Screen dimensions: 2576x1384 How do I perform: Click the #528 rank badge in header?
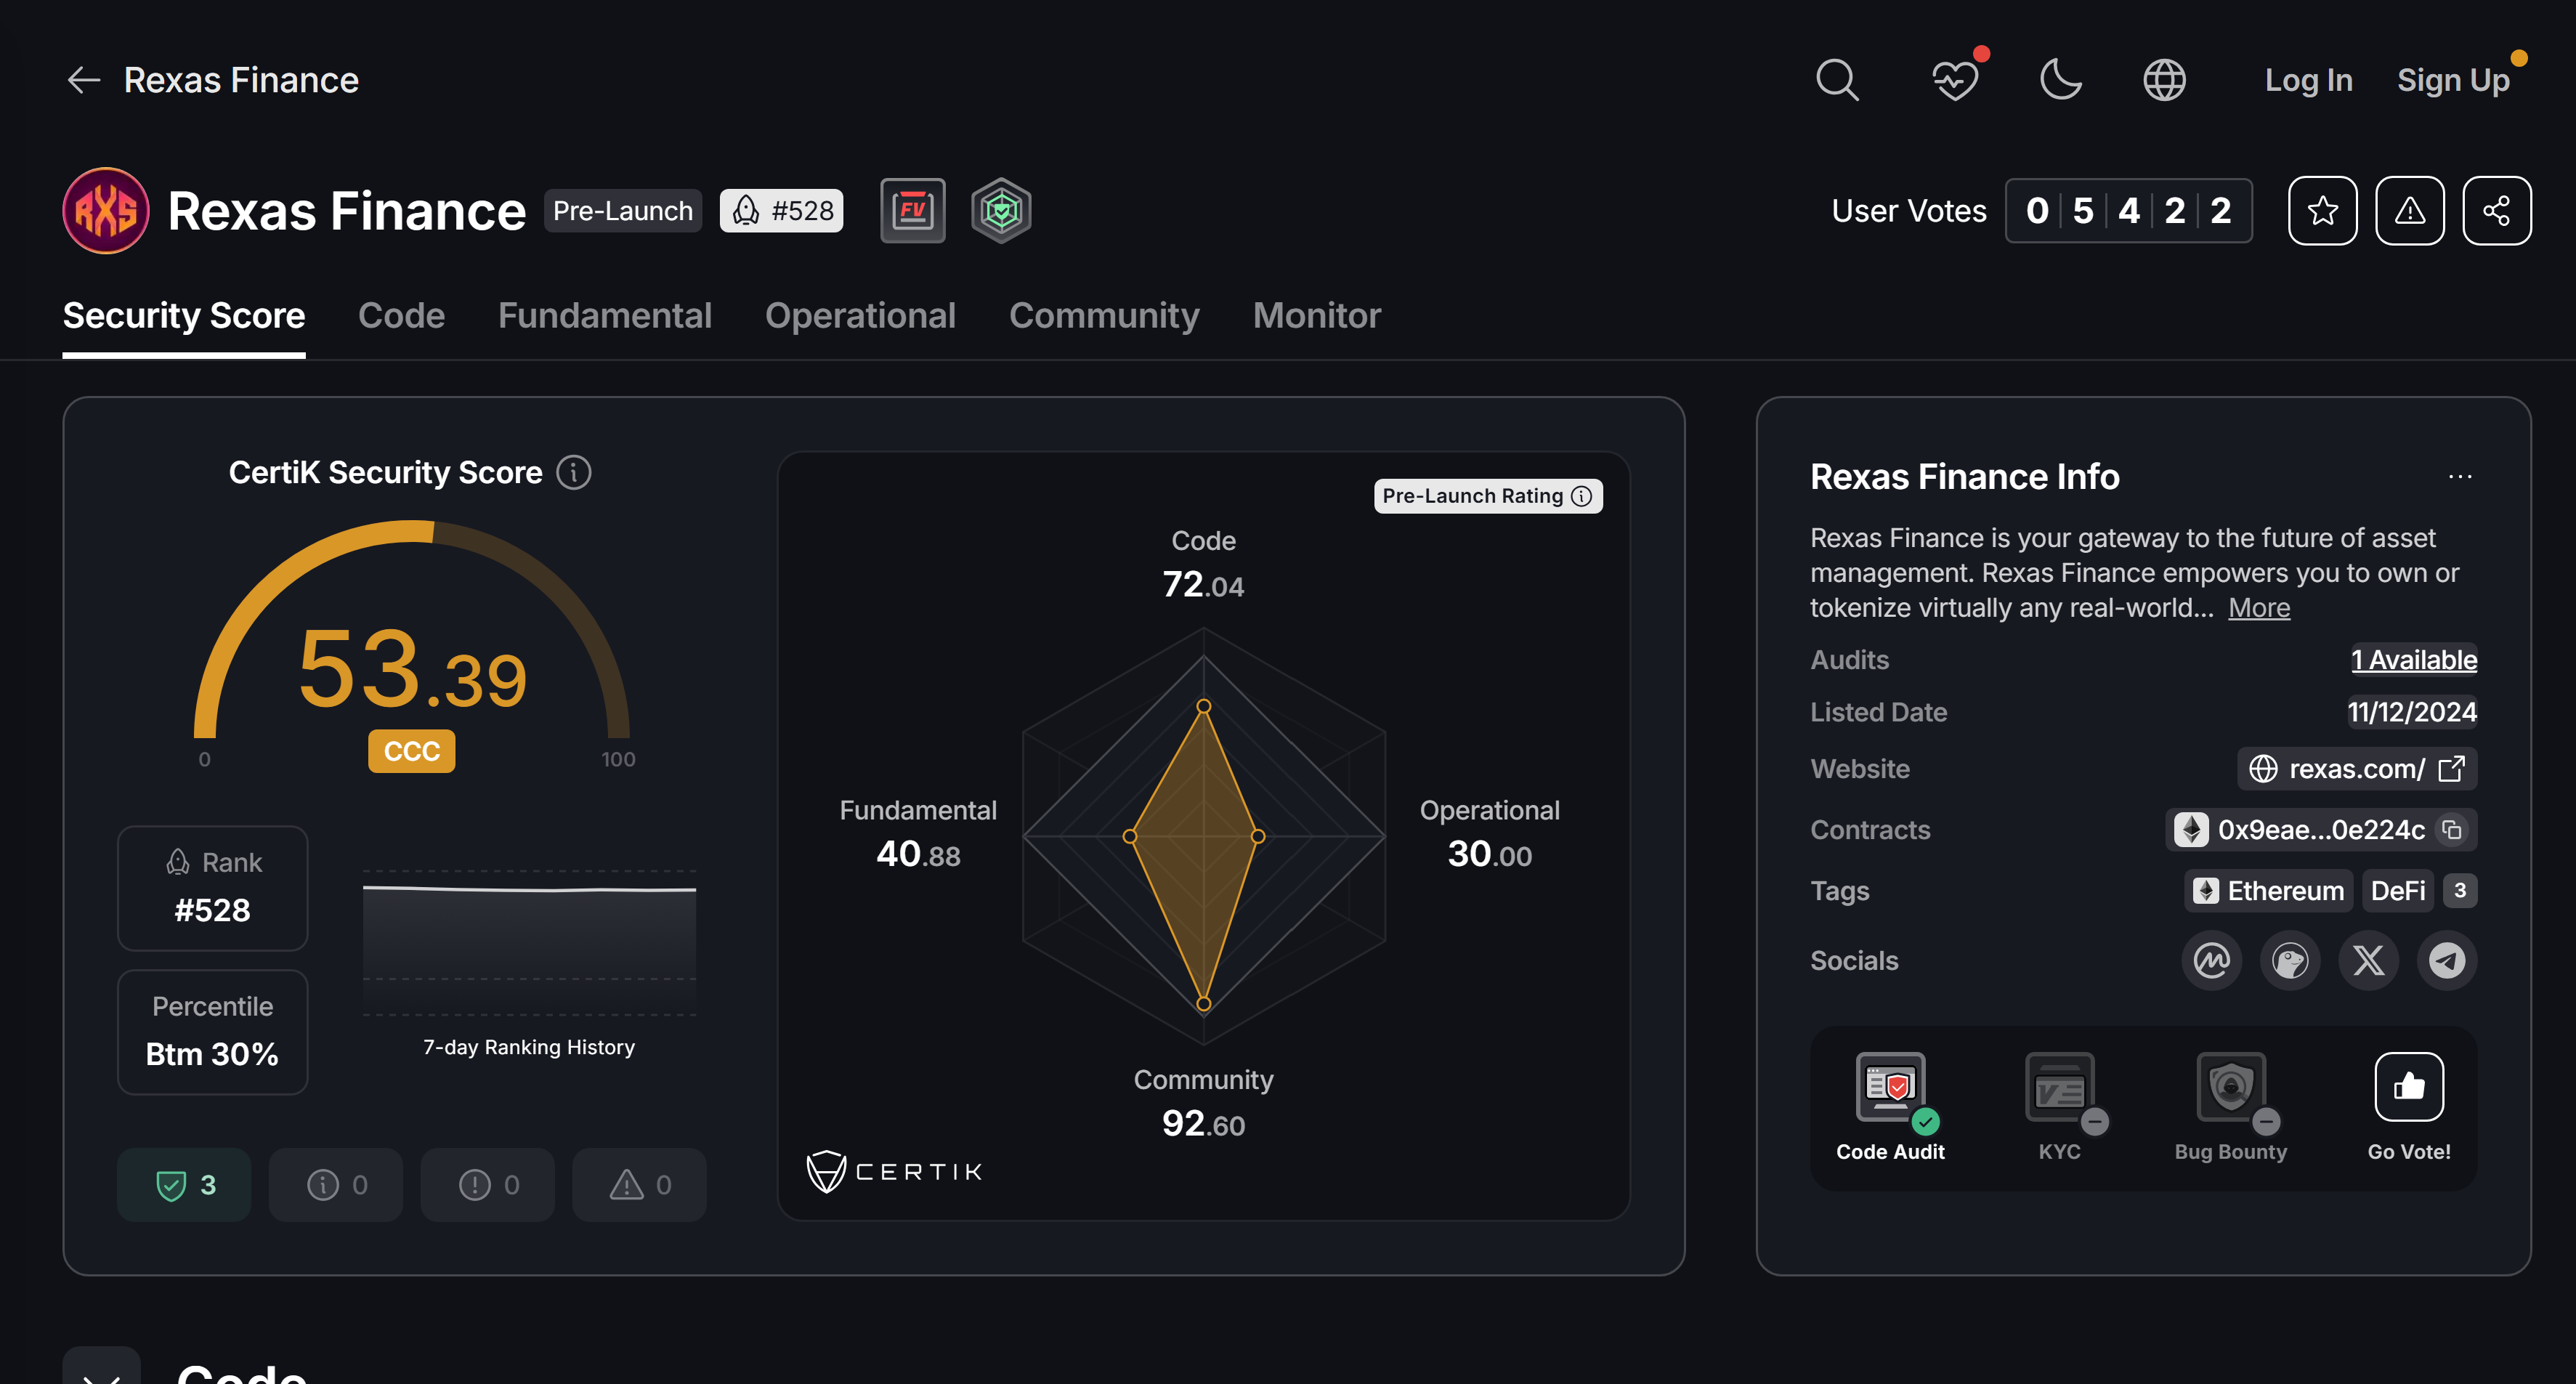click(781, 211)
